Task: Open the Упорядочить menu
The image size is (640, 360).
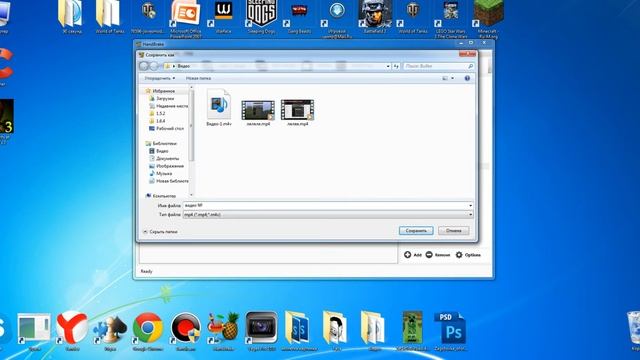Action: click(x=160, y=78)
